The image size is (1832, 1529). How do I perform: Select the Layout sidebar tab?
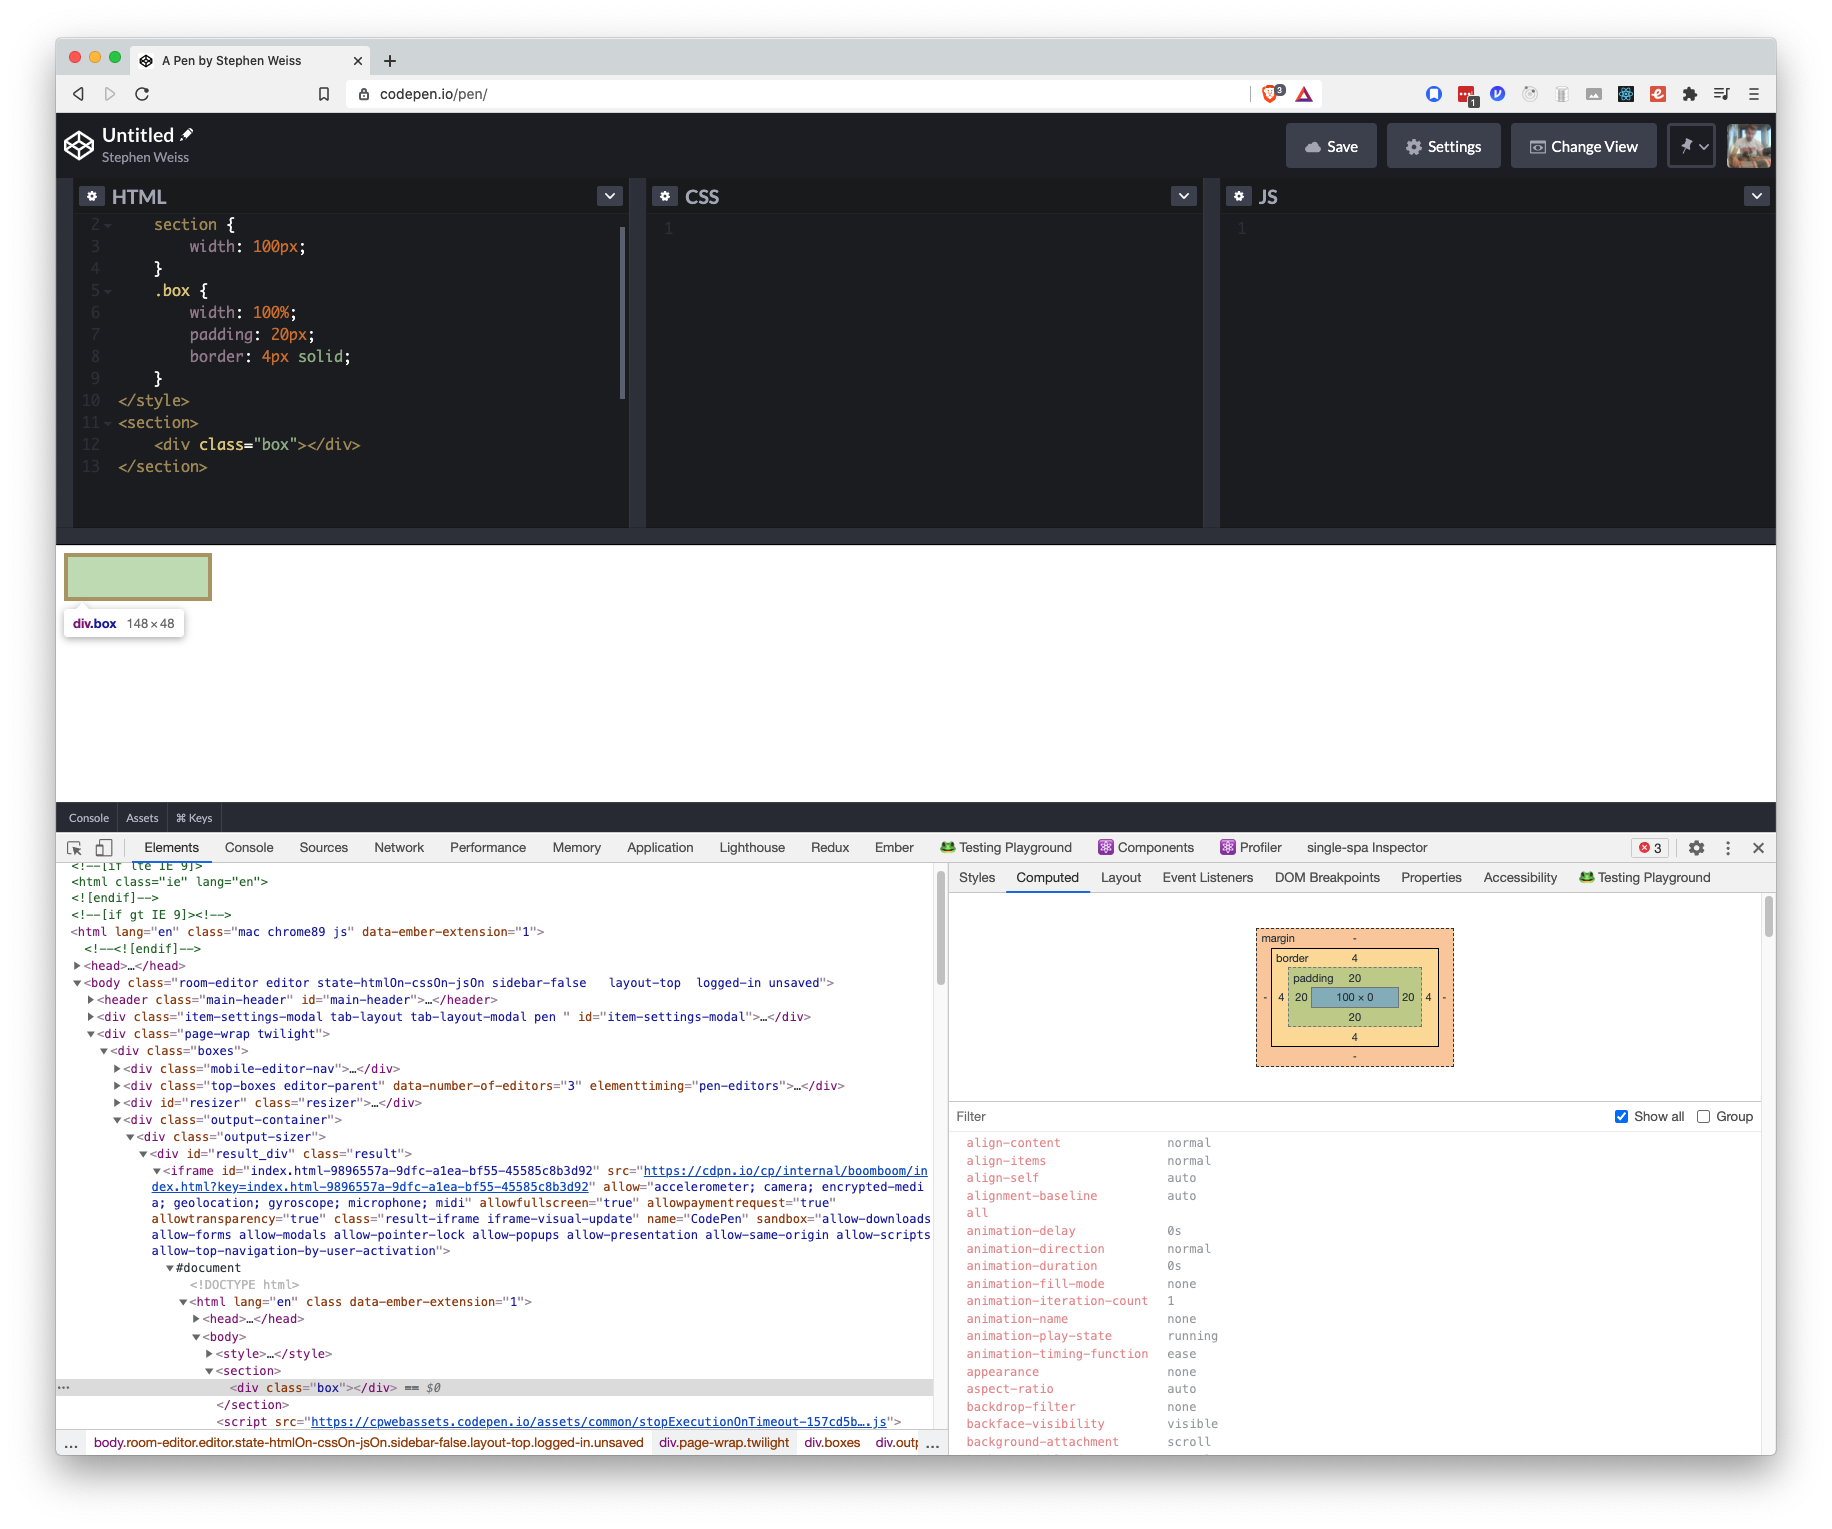[1121, 878]
